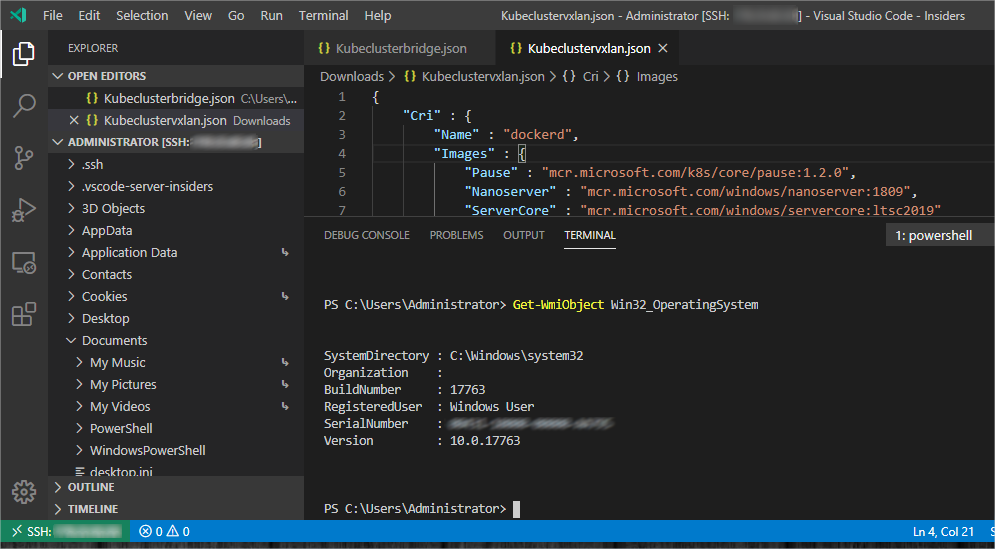Click errors and warnings status bar indicator
Screen dimensions: 995x549
(x=164, y=532)
